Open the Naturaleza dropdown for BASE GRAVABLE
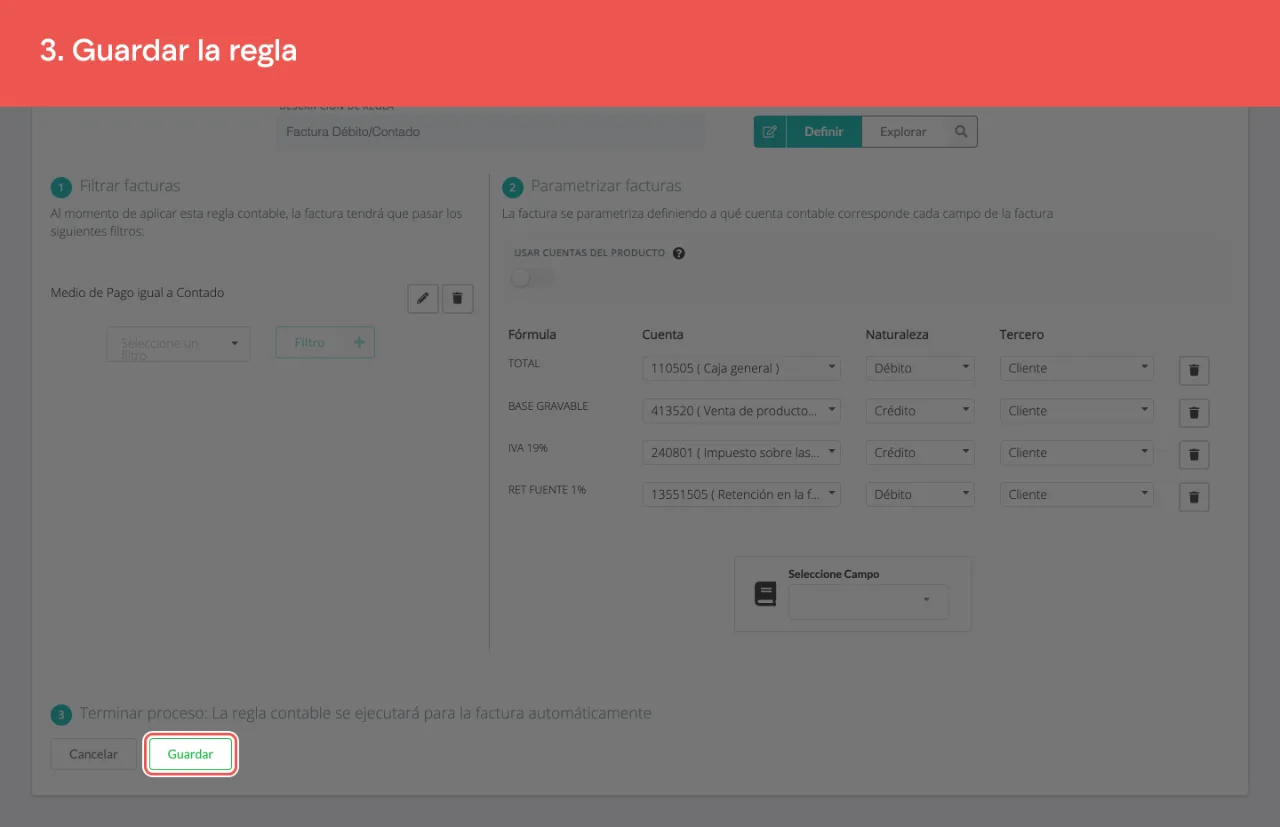 click(920, 410)
